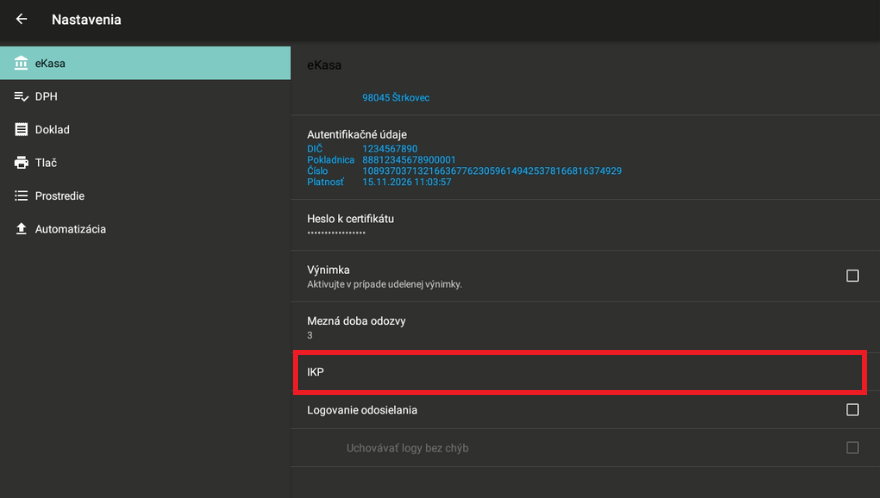880x498 pixels.
Task: Open the Autentifikačné údaje entry
Action: [357, 134]
